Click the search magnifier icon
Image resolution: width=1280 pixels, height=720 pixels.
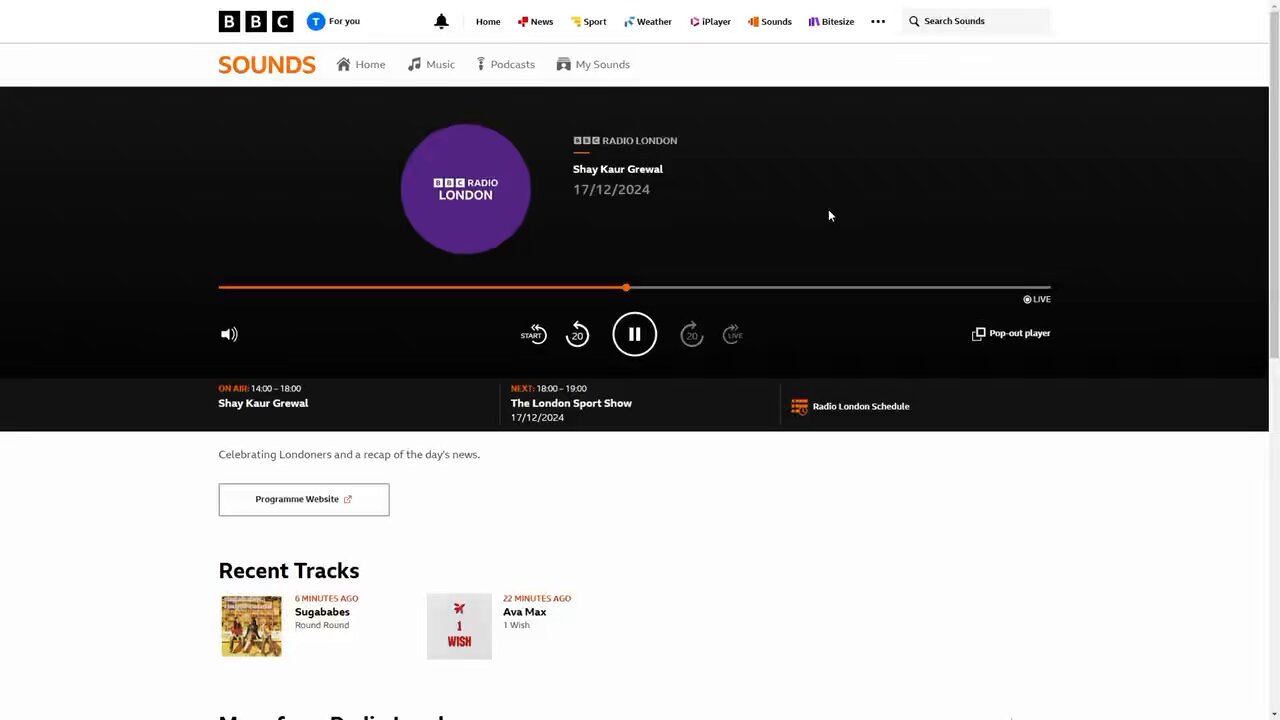pos(914,21)
